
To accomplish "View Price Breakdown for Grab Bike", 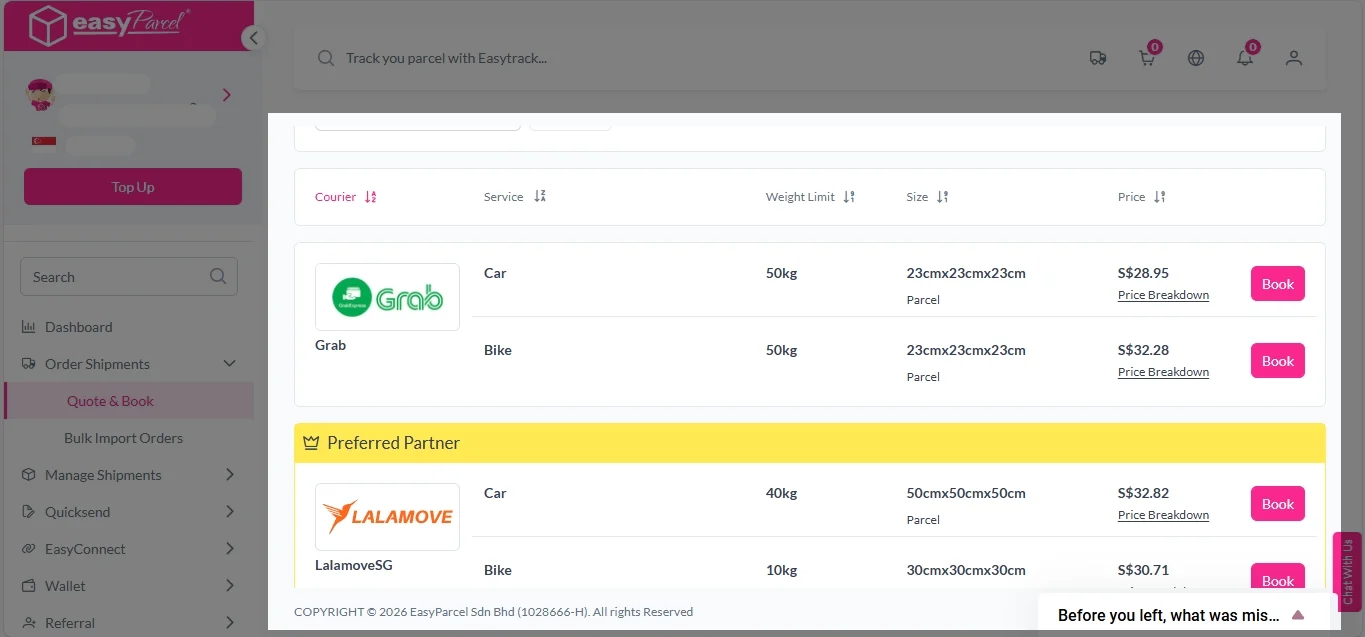I will click(x=1163, y=372).
